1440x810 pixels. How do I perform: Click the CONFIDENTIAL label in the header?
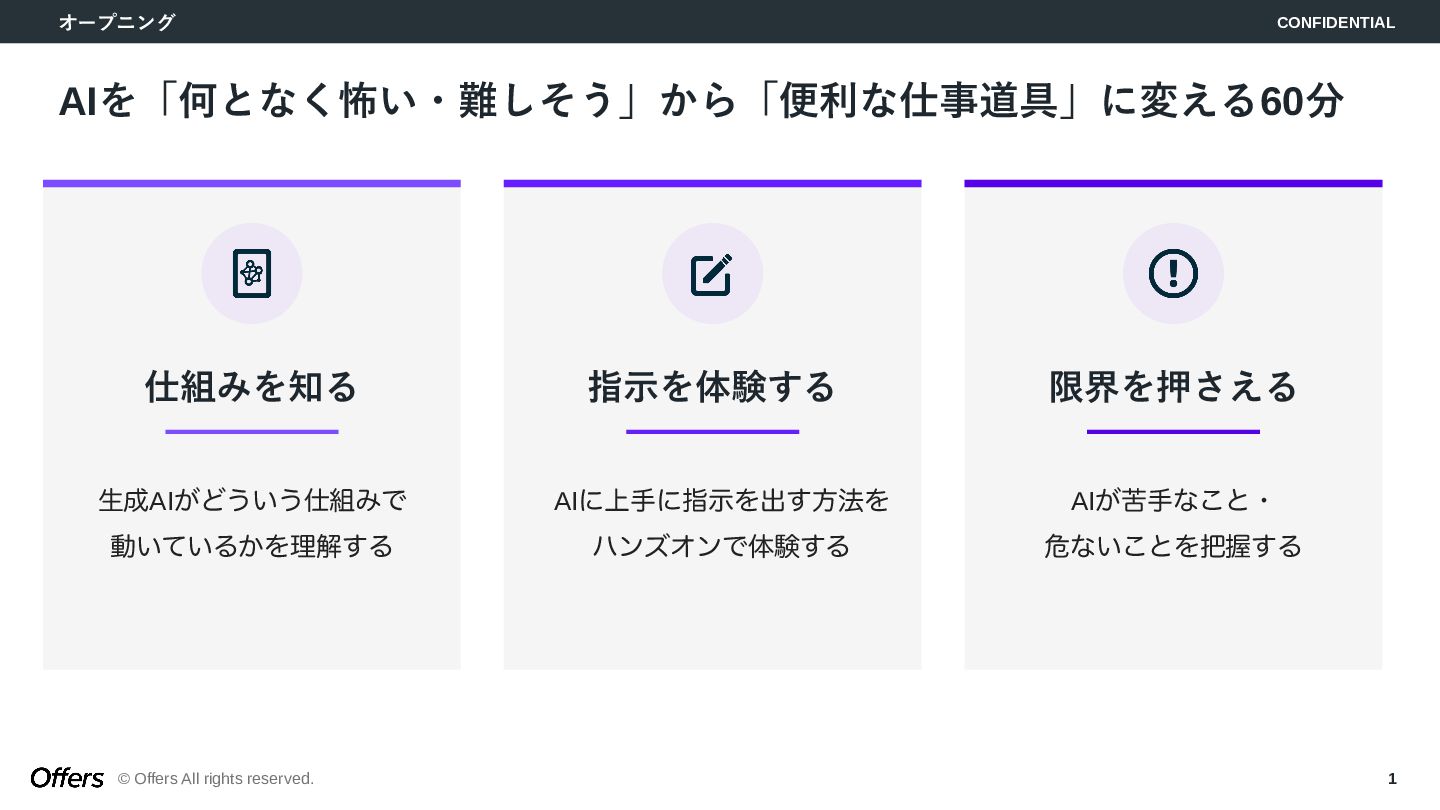(1336, 22)
